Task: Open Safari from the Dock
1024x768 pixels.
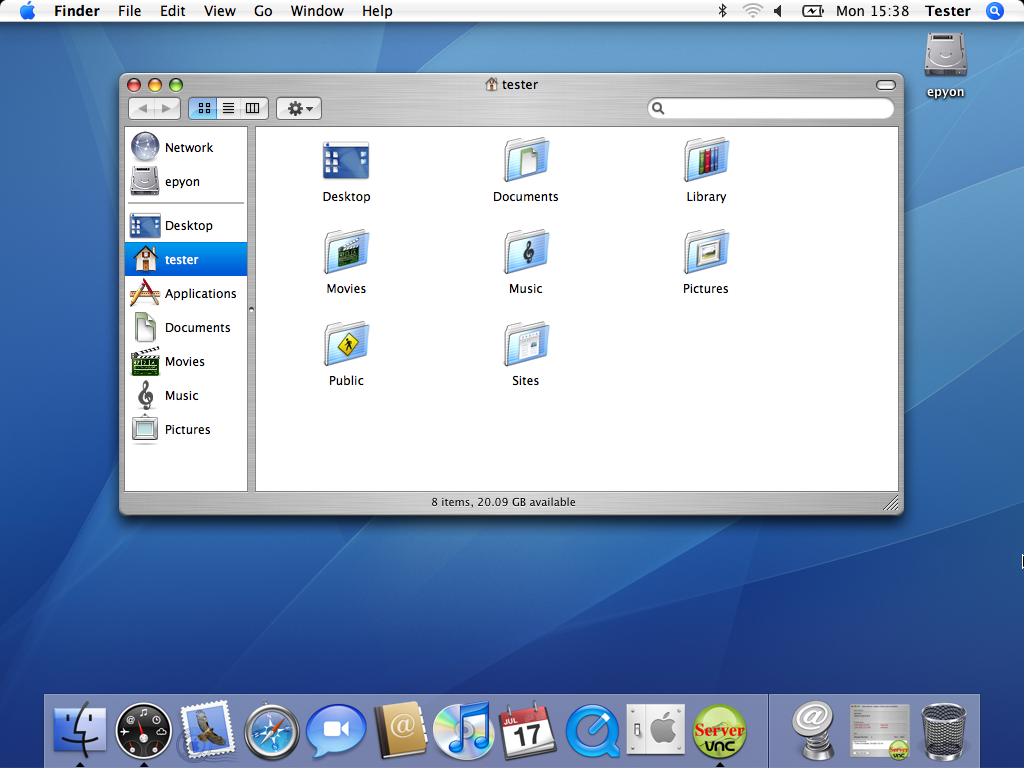Action: pyautogui.click(x=271, y=731)
